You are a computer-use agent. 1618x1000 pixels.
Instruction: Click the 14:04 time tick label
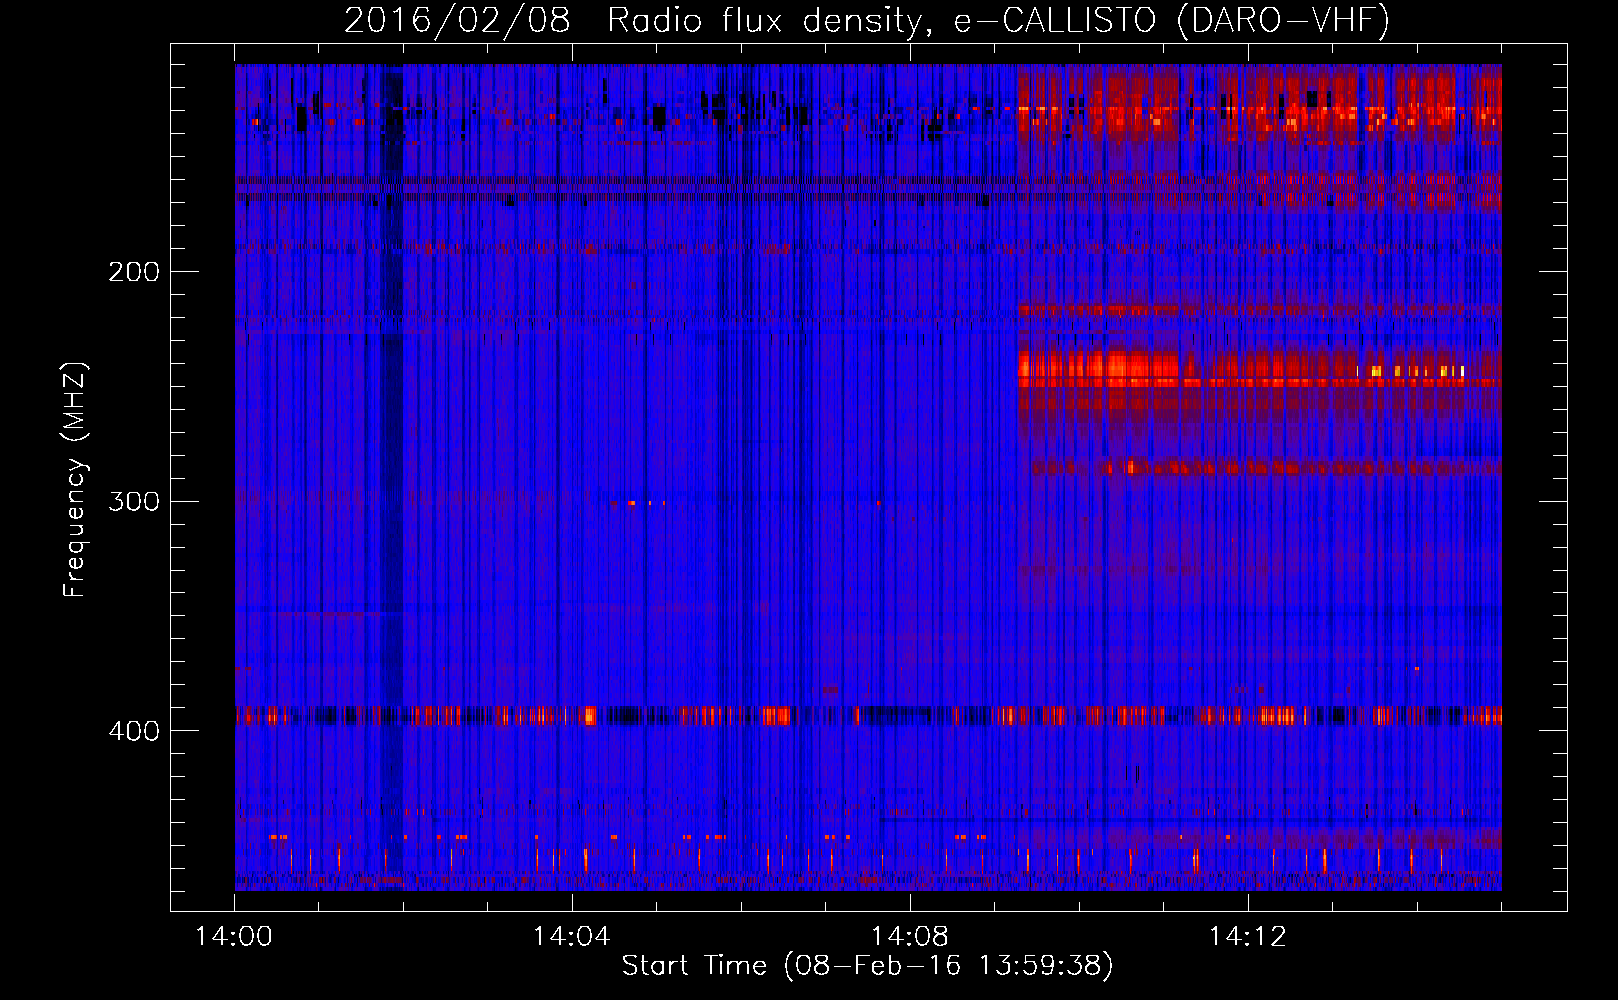(x=571, y=937)
